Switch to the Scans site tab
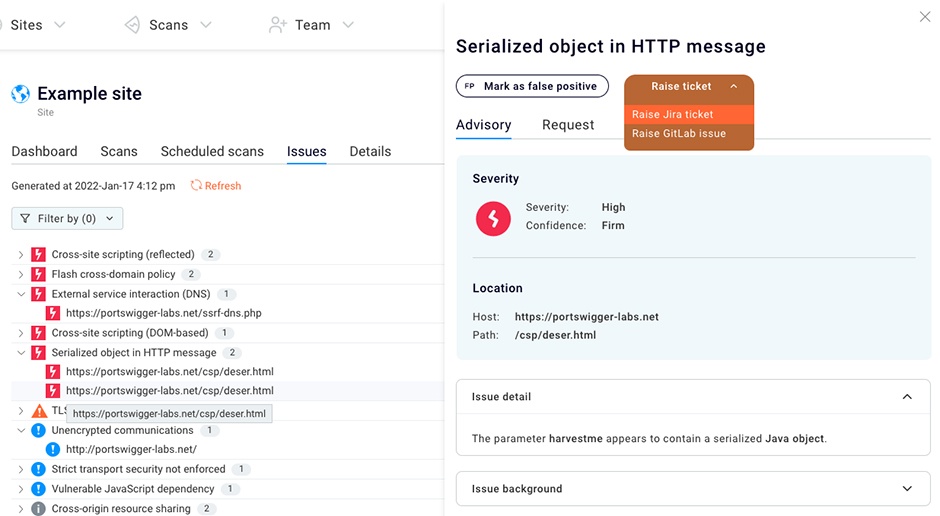 tap(119, 152)
